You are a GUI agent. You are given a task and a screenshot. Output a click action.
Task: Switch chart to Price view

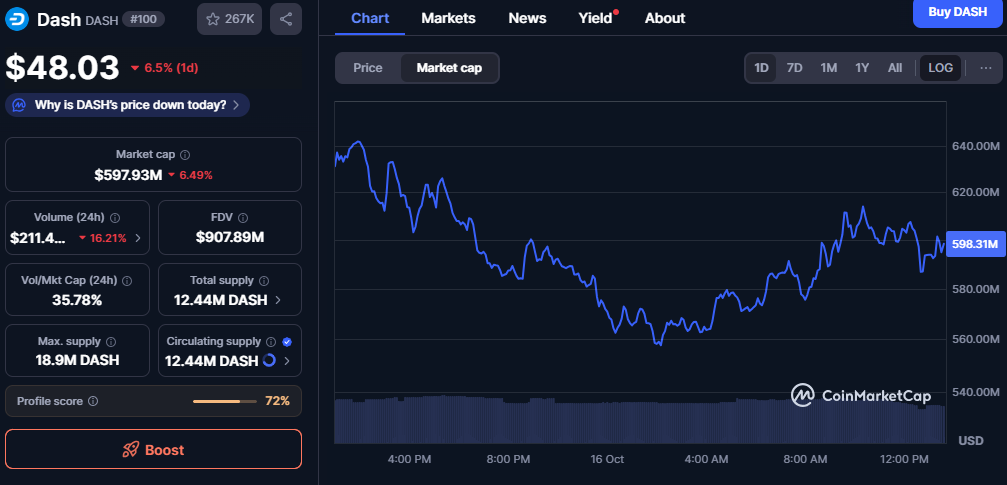coord(368,68)
